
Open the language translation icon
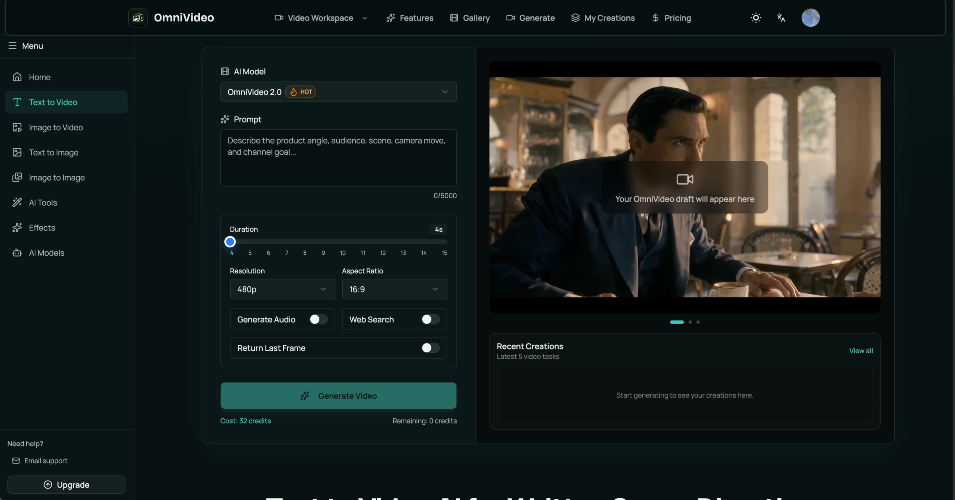[x=781, y=18]
